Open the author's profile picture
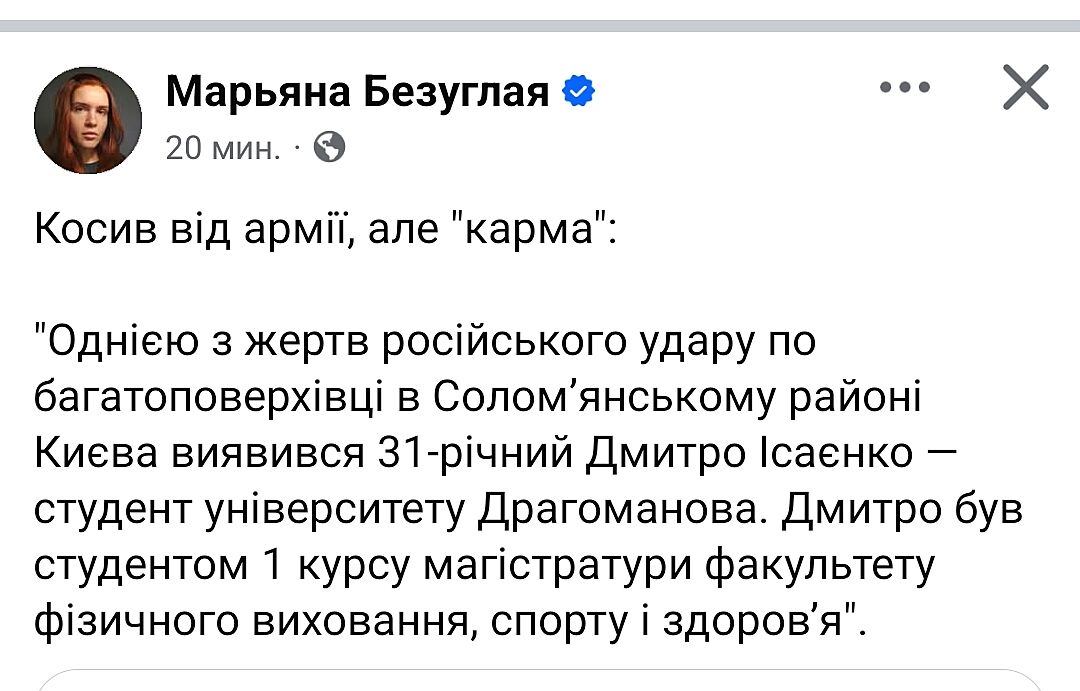 87,120
